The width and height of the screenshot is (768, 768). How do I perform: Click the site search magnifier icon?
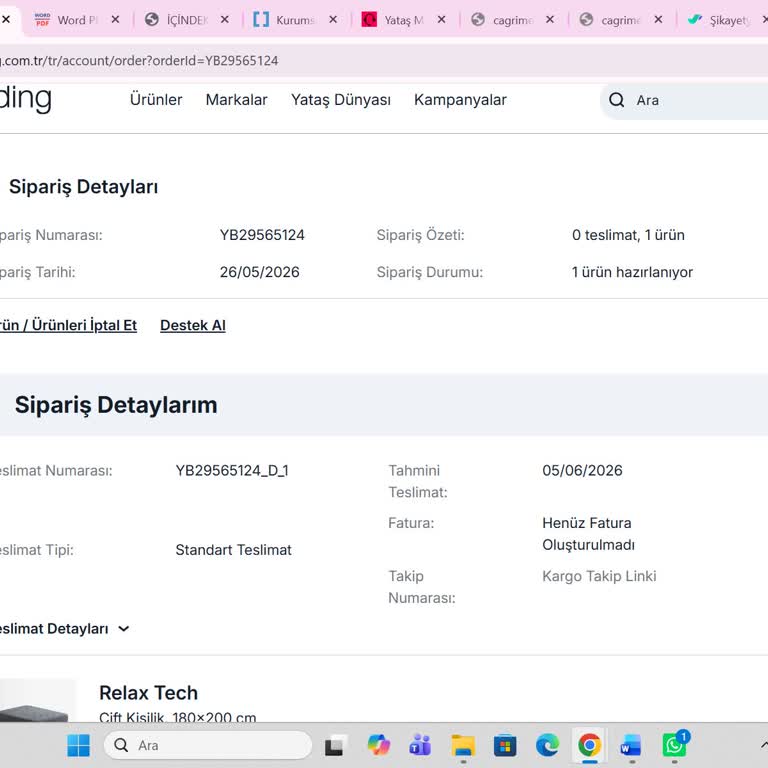[x=617, y=100]
